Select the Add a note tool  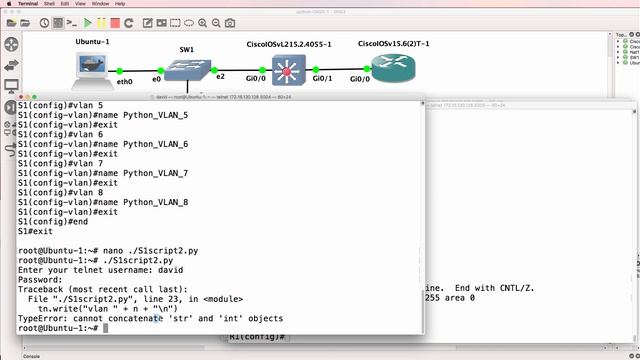(x=147, y=23)
